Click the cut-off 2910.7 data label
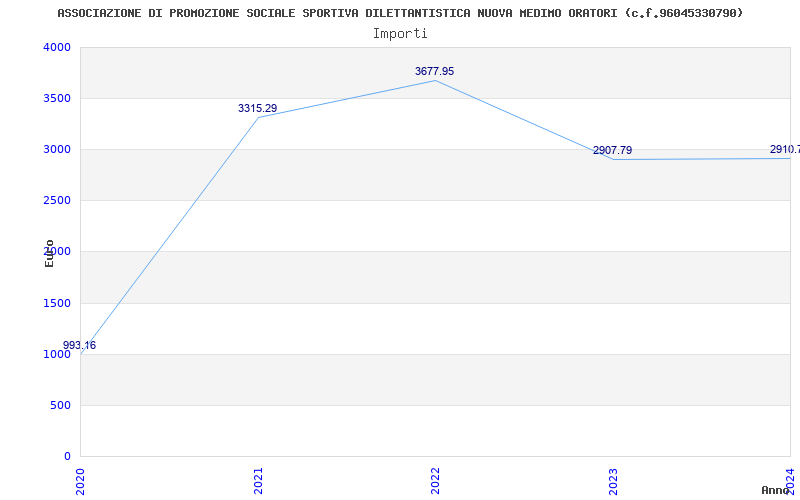Screen dimensions: 800x500 [x=785, y=149]
